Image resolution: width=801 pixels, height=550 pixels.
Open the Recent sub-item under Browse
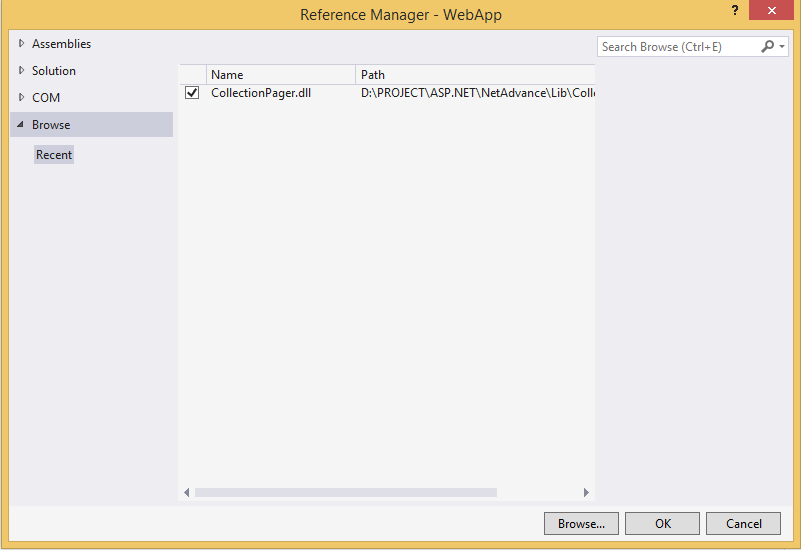54,155
